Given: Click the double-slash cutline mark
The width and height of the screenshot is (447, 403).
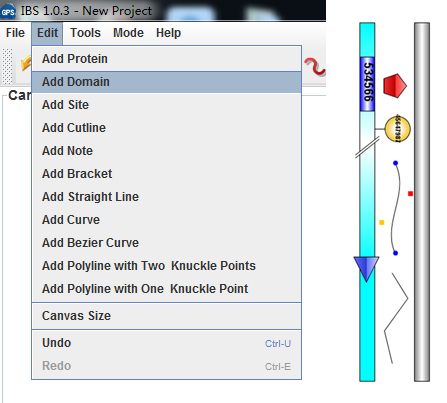Looking at the screenshot, I should pos(367,148).
